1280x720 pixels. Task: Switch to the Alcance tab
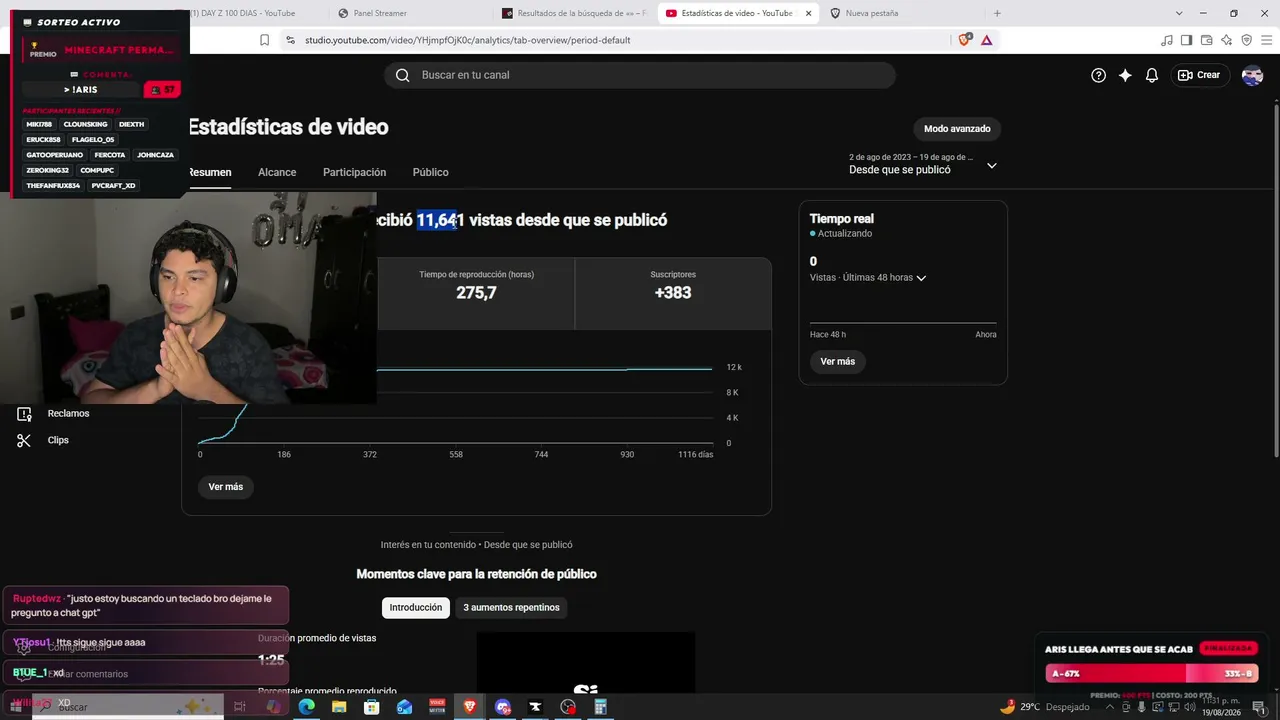pos(277,172)
